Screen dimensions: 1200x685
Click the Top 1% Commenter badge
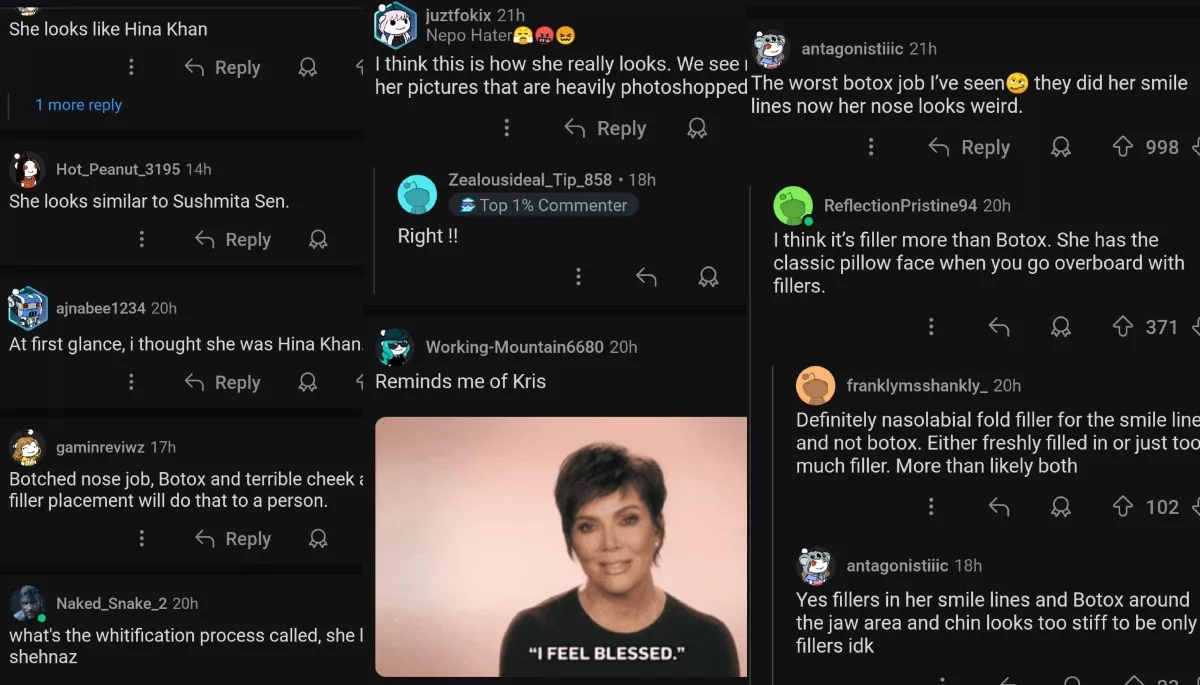click(x=543, y=205)
